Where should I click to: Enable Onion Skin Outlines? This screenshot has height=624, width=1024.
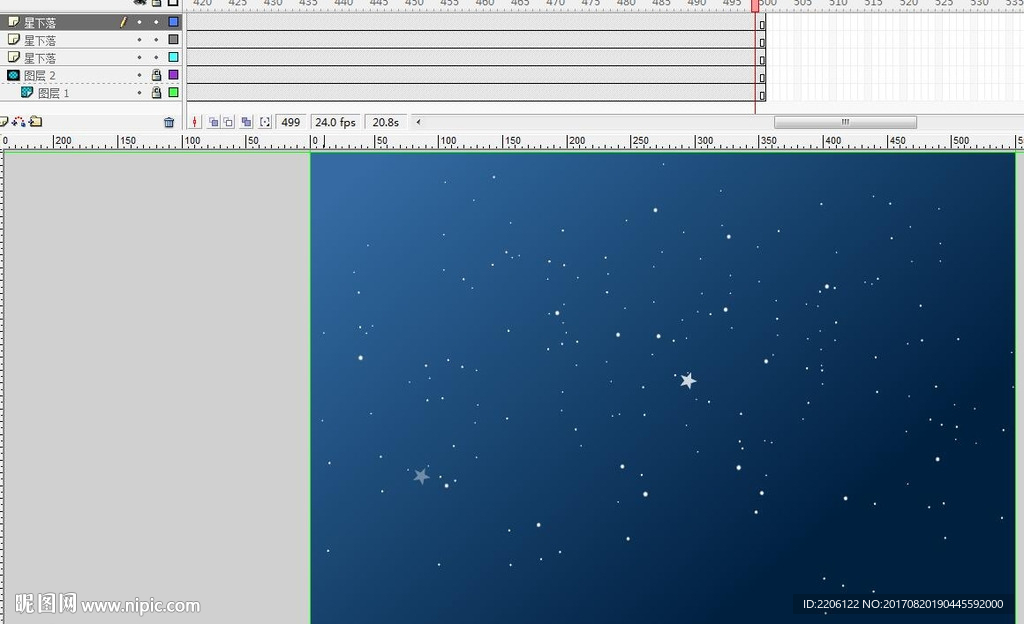click(x=228, y=122)
